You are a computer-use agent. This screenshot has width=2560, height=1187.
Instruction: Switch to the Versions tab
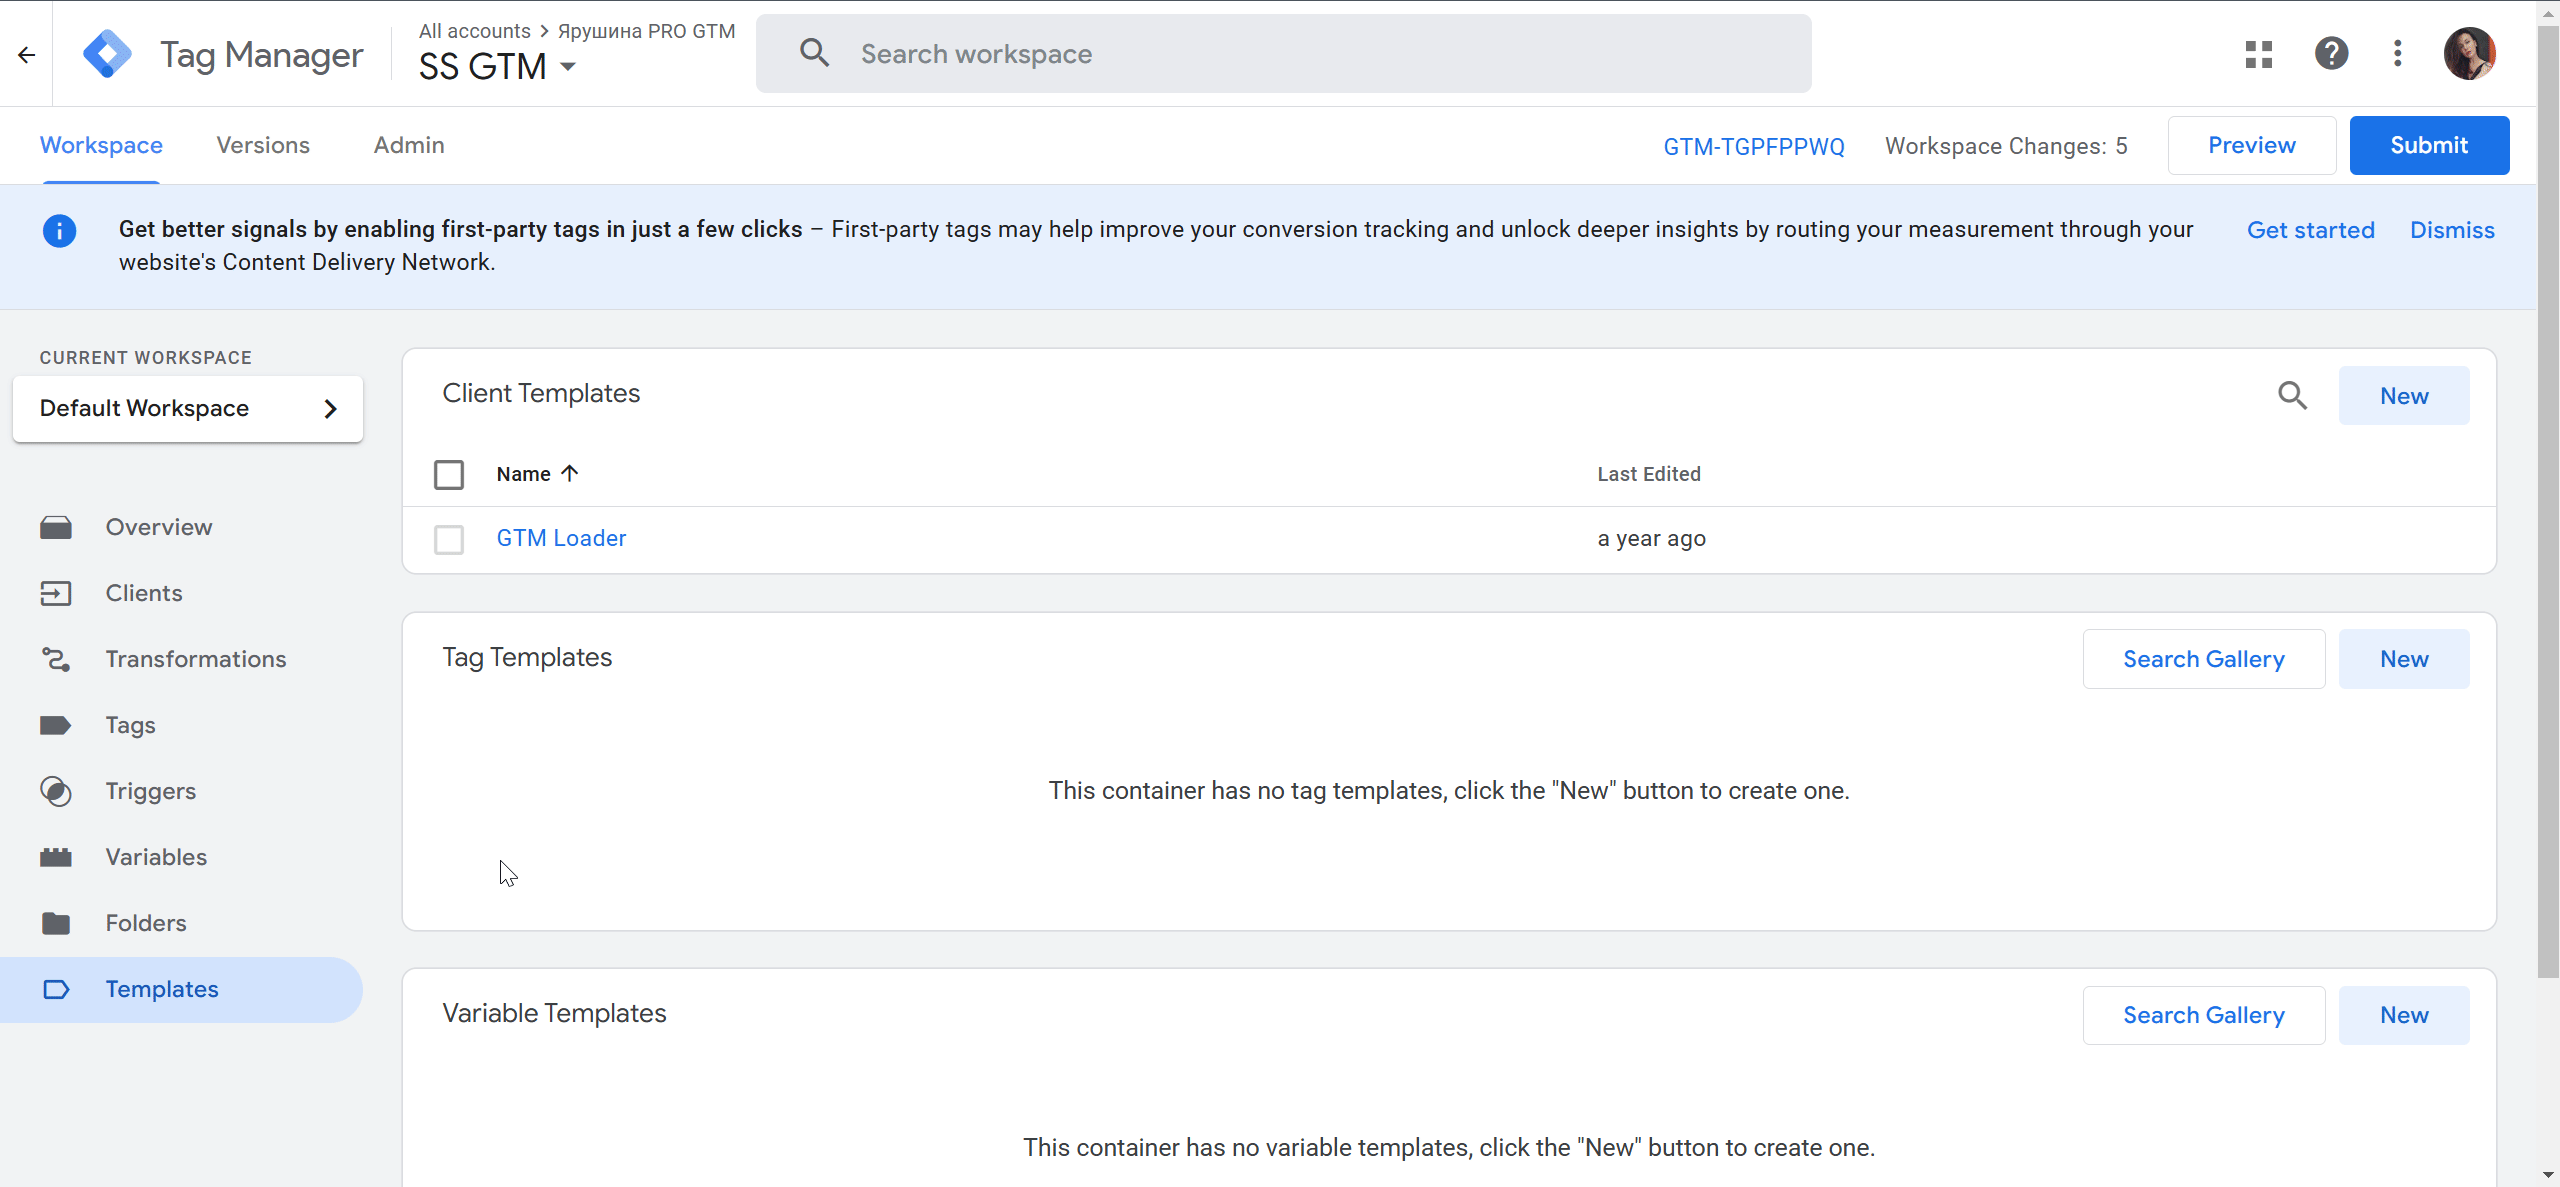(263, 145)
